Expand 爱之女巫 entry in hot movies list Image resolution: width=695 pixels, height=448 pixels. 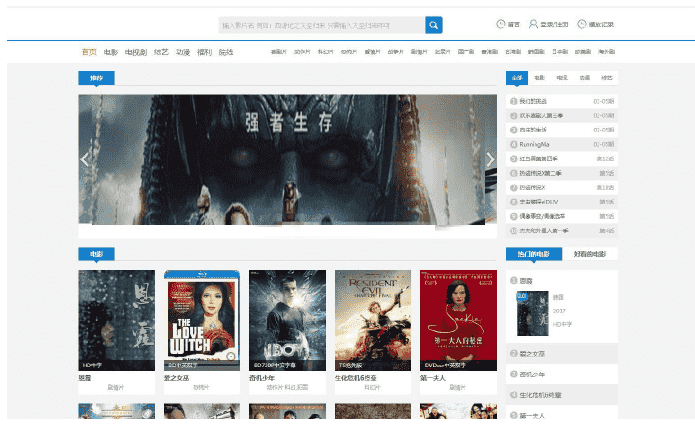pos(536,354)
